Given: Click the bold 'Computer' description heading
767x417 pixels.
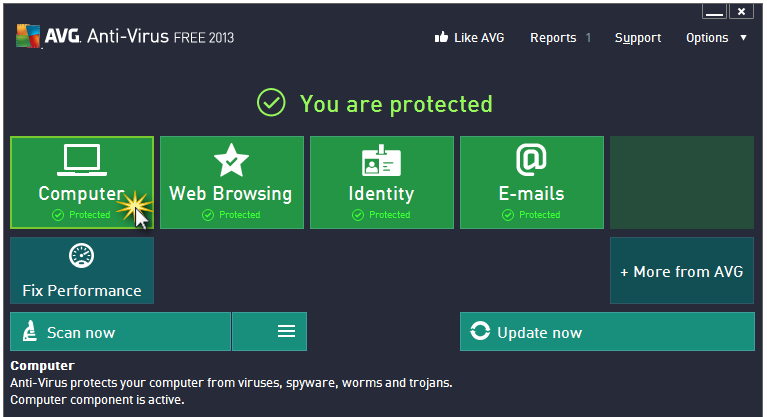Looking at the screenshot, I should pos(43,366).
